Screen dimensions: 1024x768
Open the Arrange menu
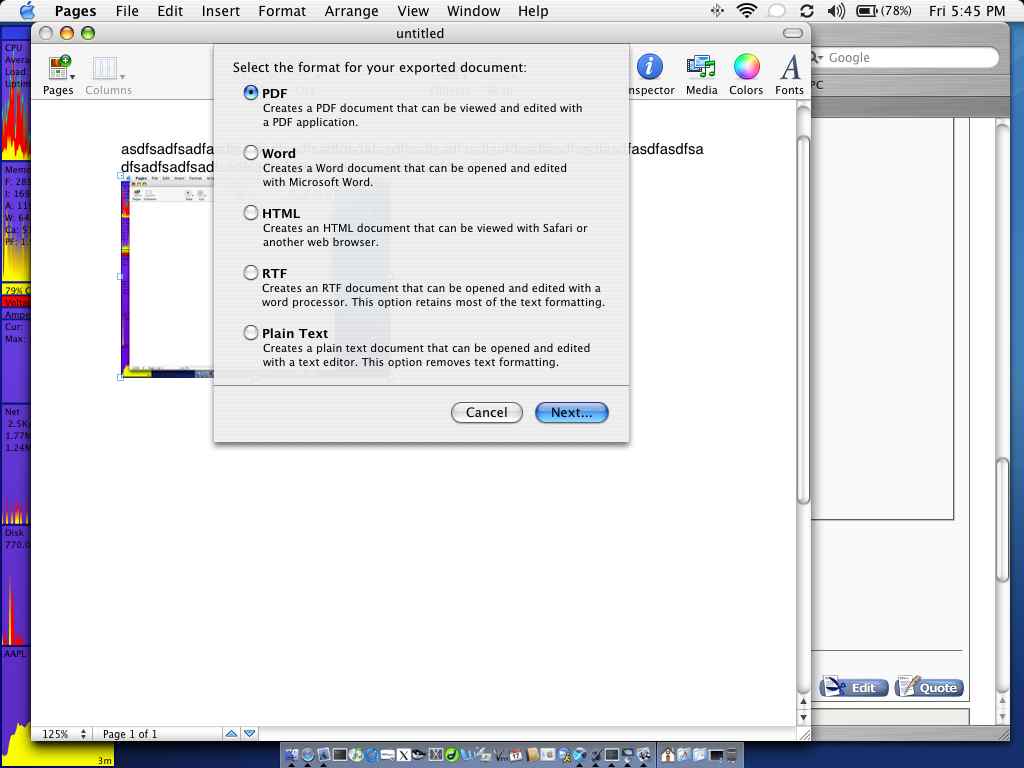pyautogui.click(x=351, y=11)
